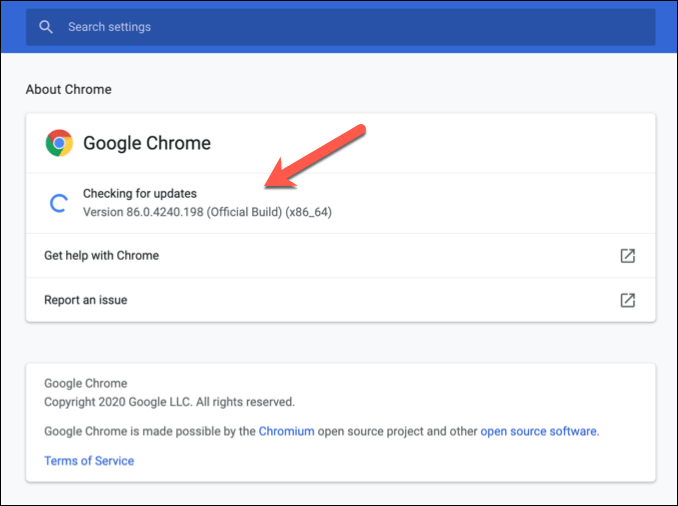Image resolution: width=678 pixels, height=506 pixels.
Task: Click the large Google Chrome title text
Action: [x=147, y=143]
